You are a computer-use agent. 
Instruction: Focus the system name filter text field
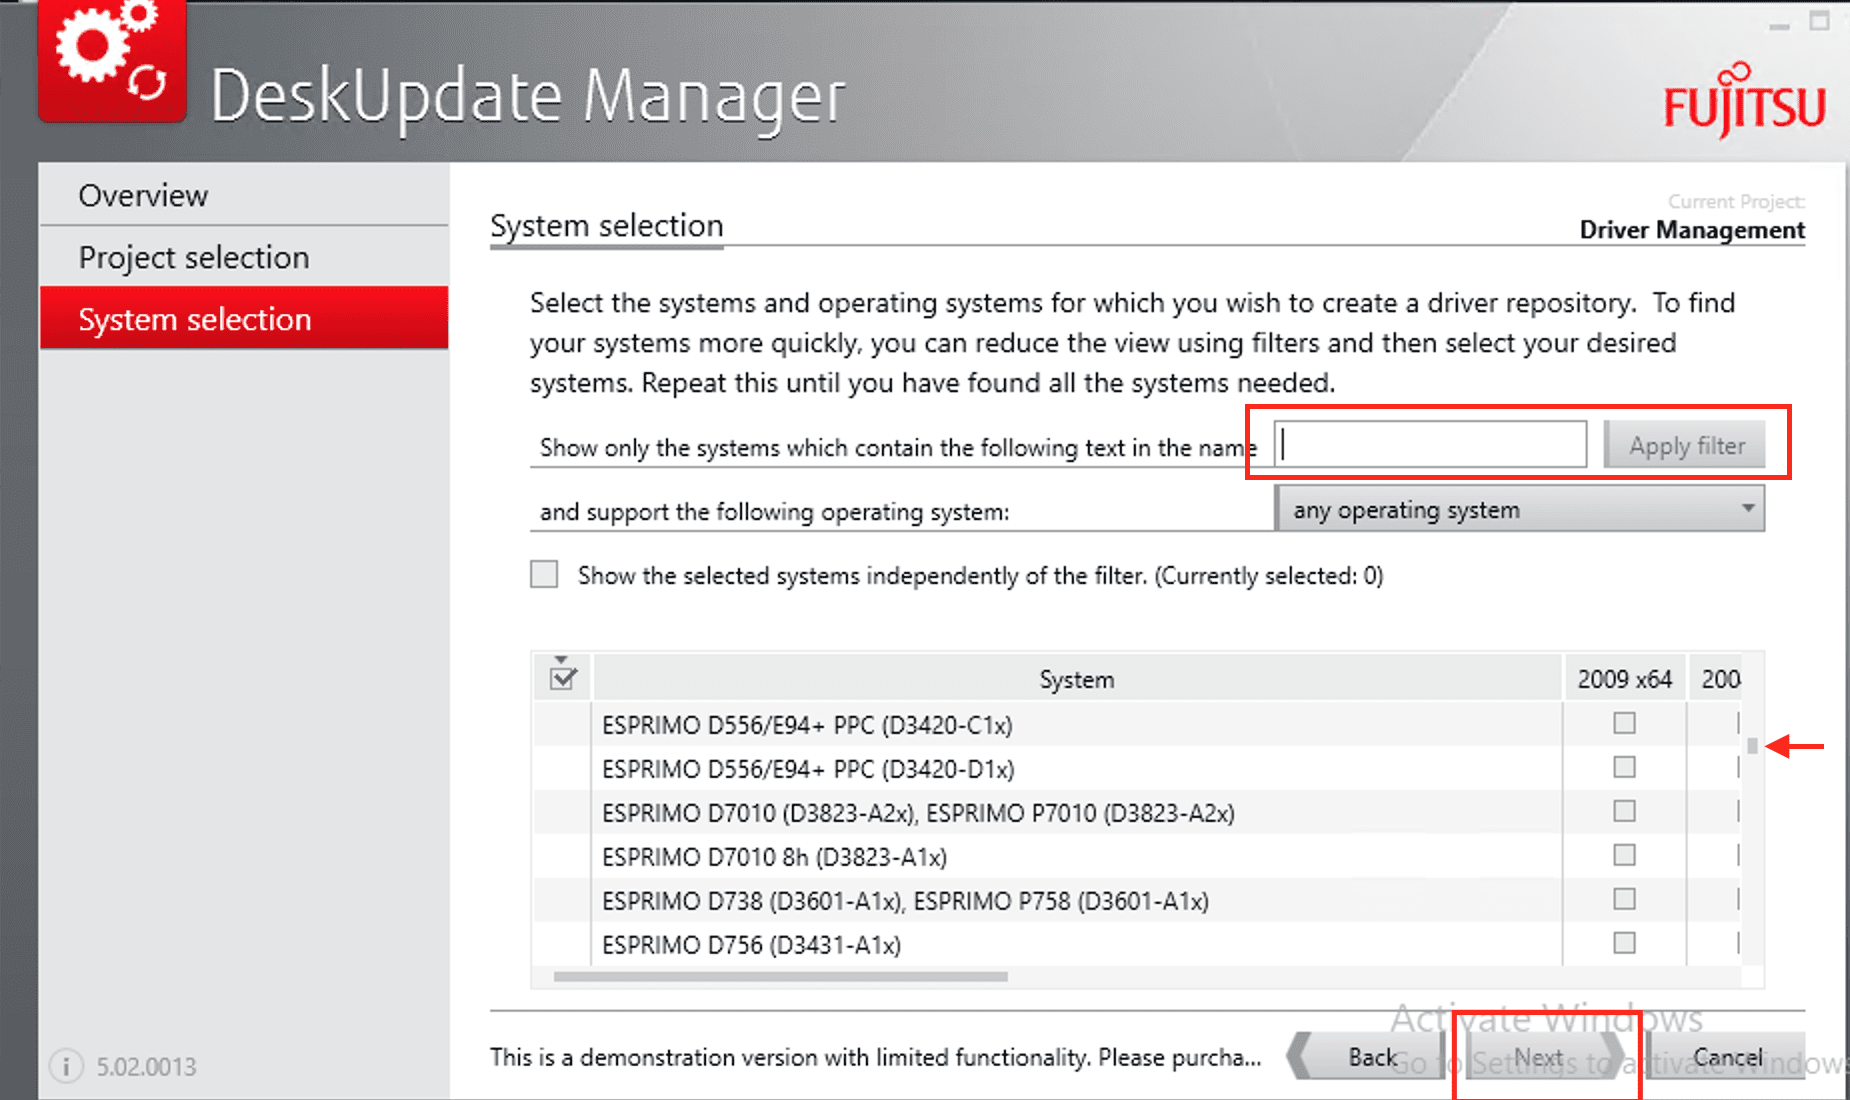pos(1430,445)
